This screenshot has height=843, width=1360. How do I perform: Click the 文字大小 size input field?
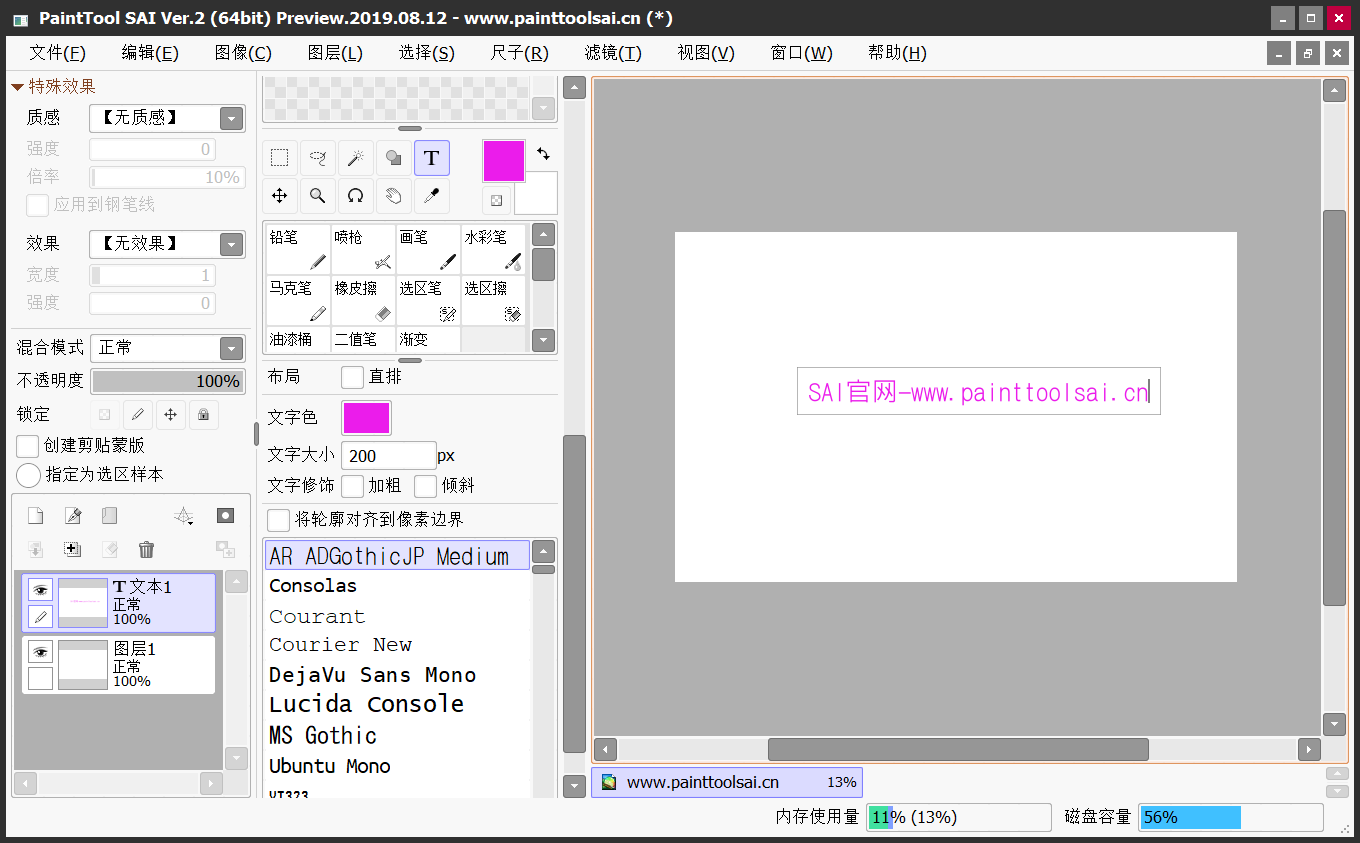389,455
